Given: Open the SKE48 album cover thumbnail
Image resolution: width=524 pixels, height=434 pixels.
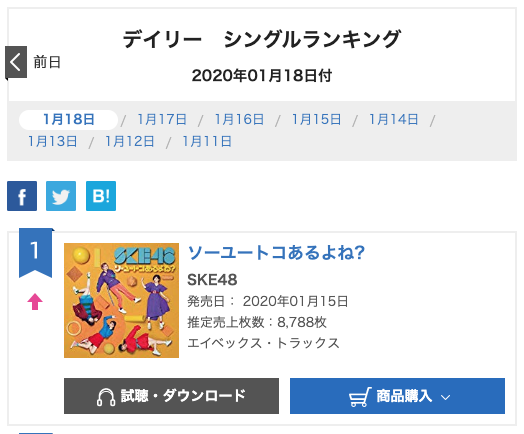Looking at the screenshot, I should [x=122, y=301].
